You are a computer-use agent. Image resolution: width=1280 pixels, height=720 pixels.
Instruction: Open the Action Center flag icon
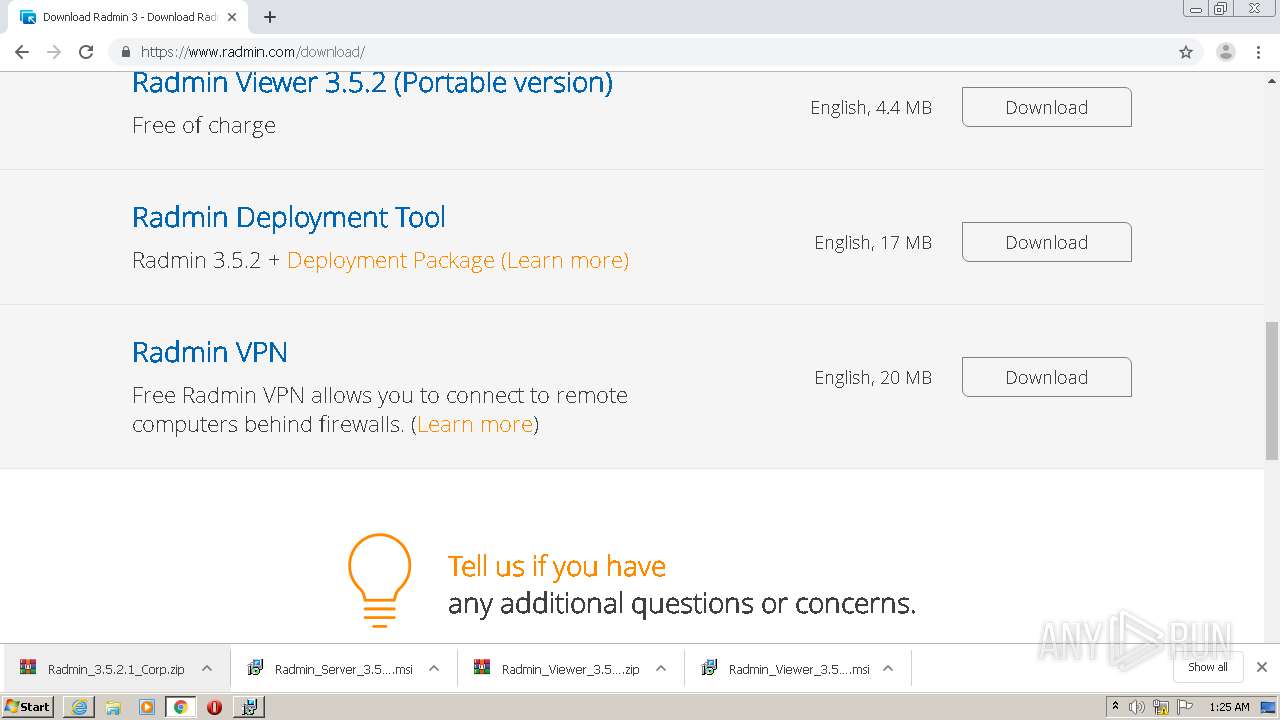click(1185, 707)
